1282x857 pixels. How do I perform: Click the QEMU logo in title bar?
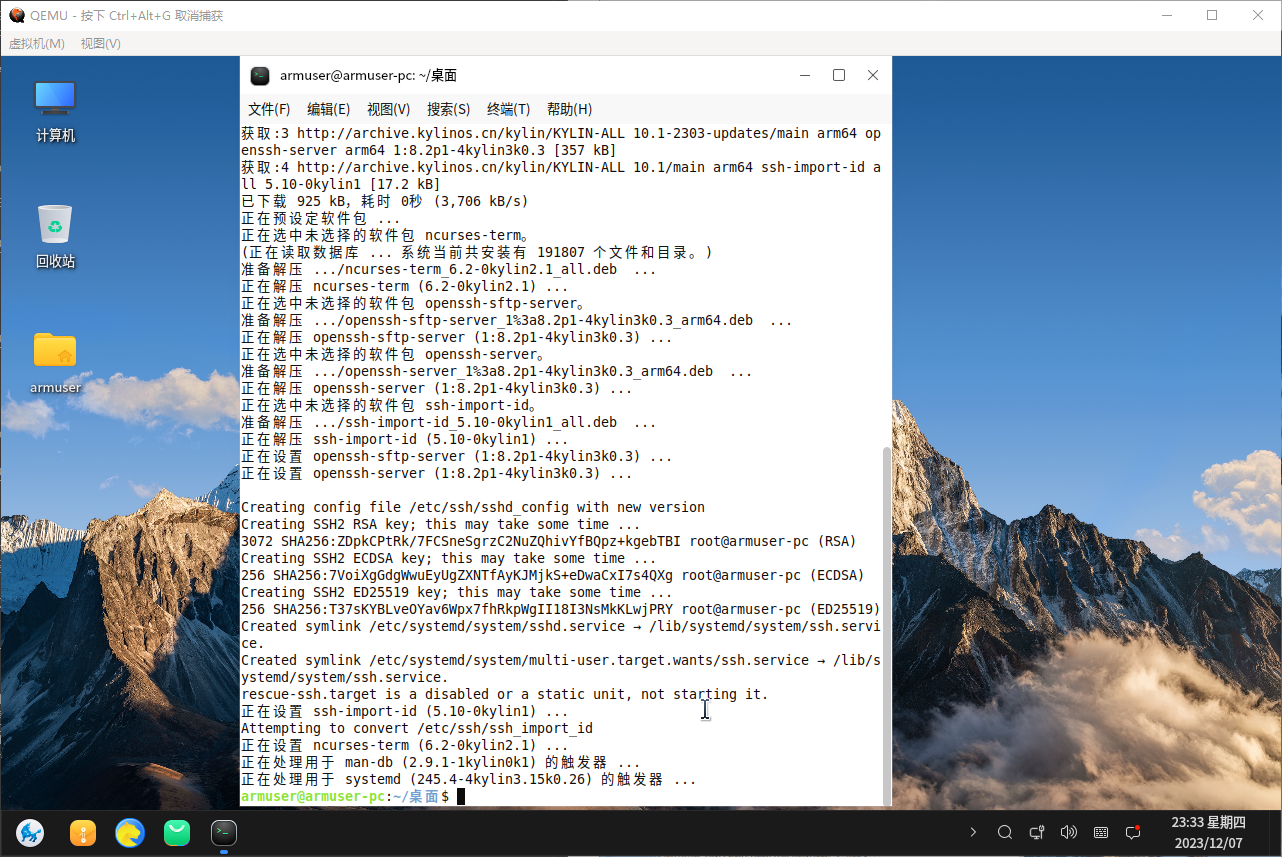coord(17,15)
